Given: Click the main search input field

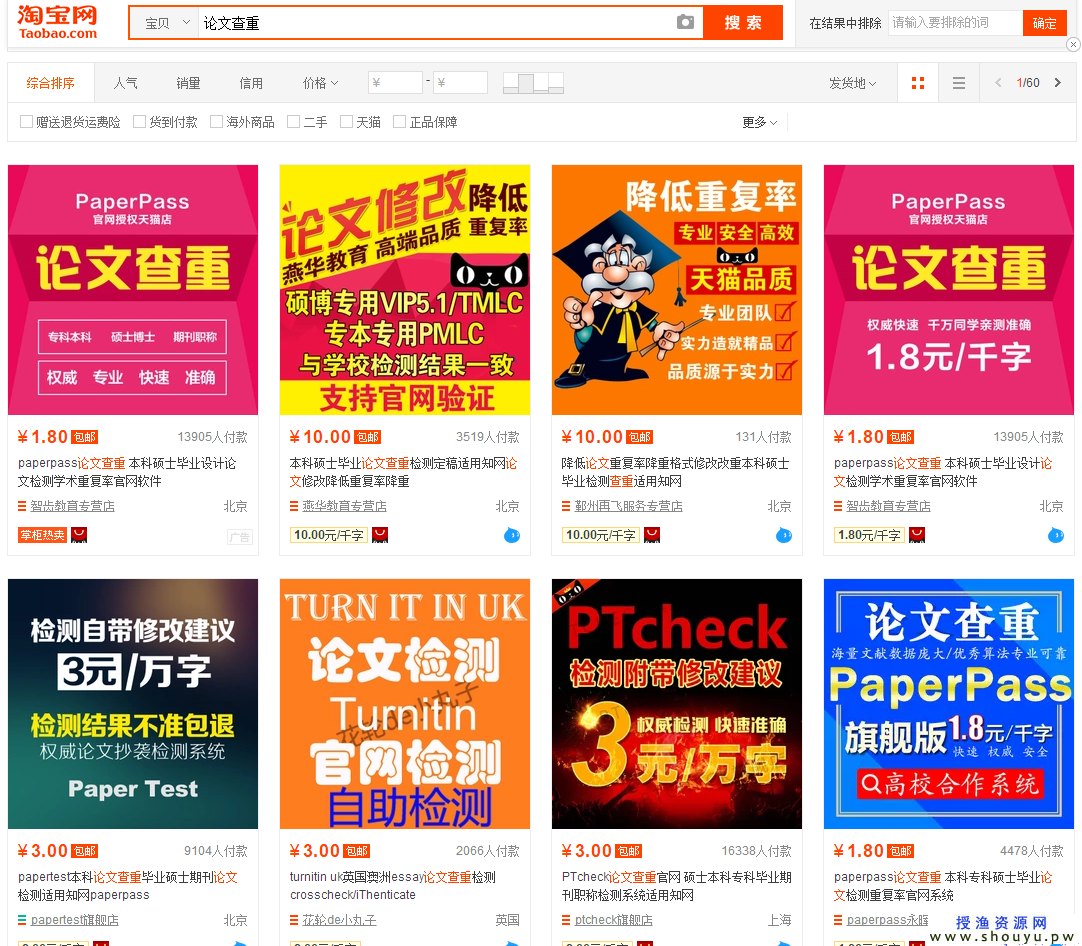Looking at the screenshot, I should click(x=437, y=23).
